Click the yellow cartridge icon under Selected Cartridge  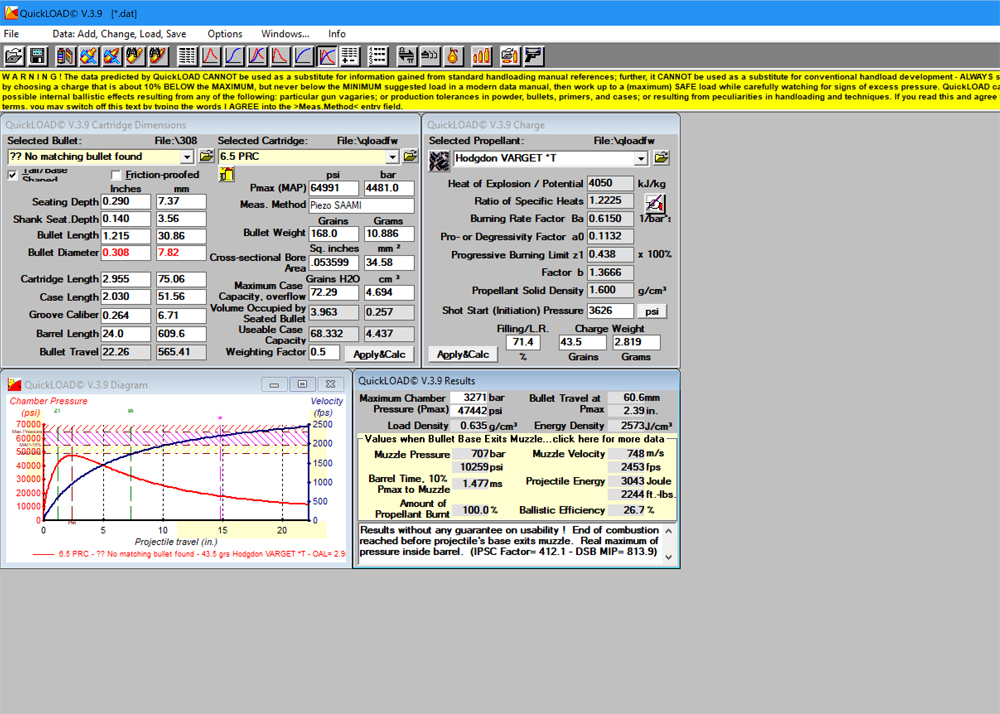point(226,173)
